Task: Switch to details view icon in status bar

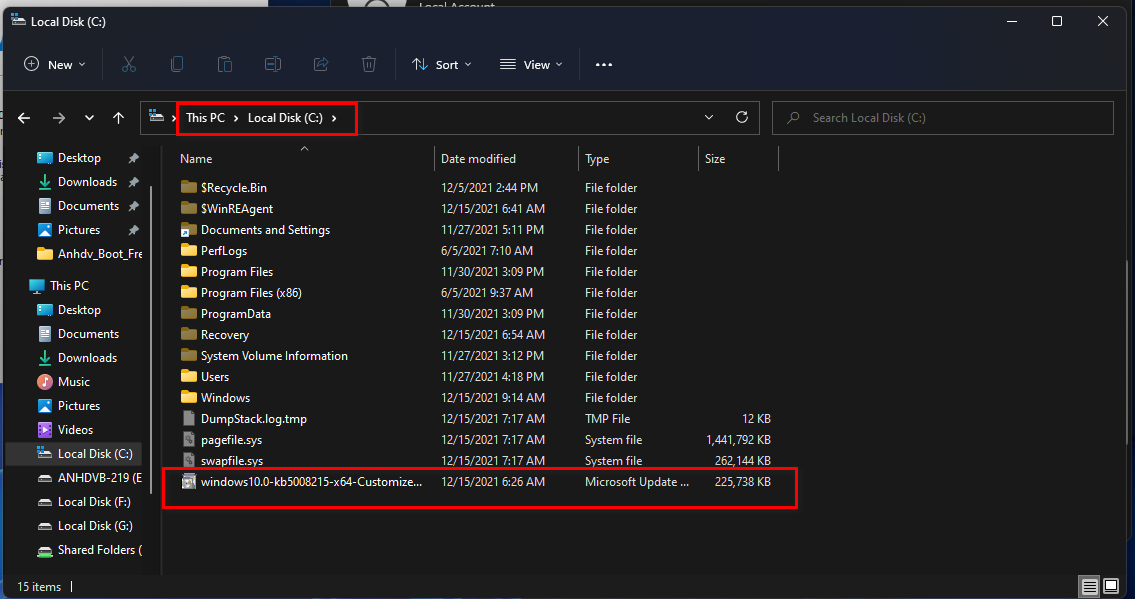Action: [1089, 586]
